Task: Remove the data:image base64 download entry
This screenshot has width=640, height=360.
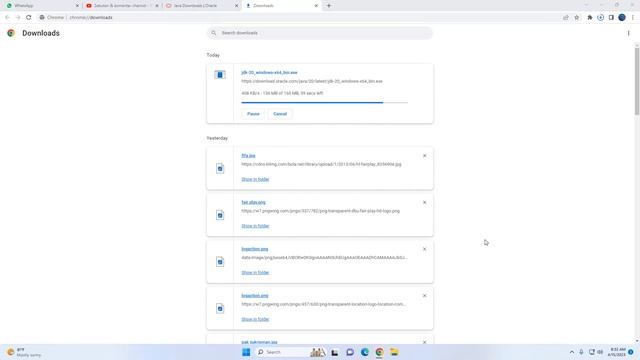Action: point(424,249)
